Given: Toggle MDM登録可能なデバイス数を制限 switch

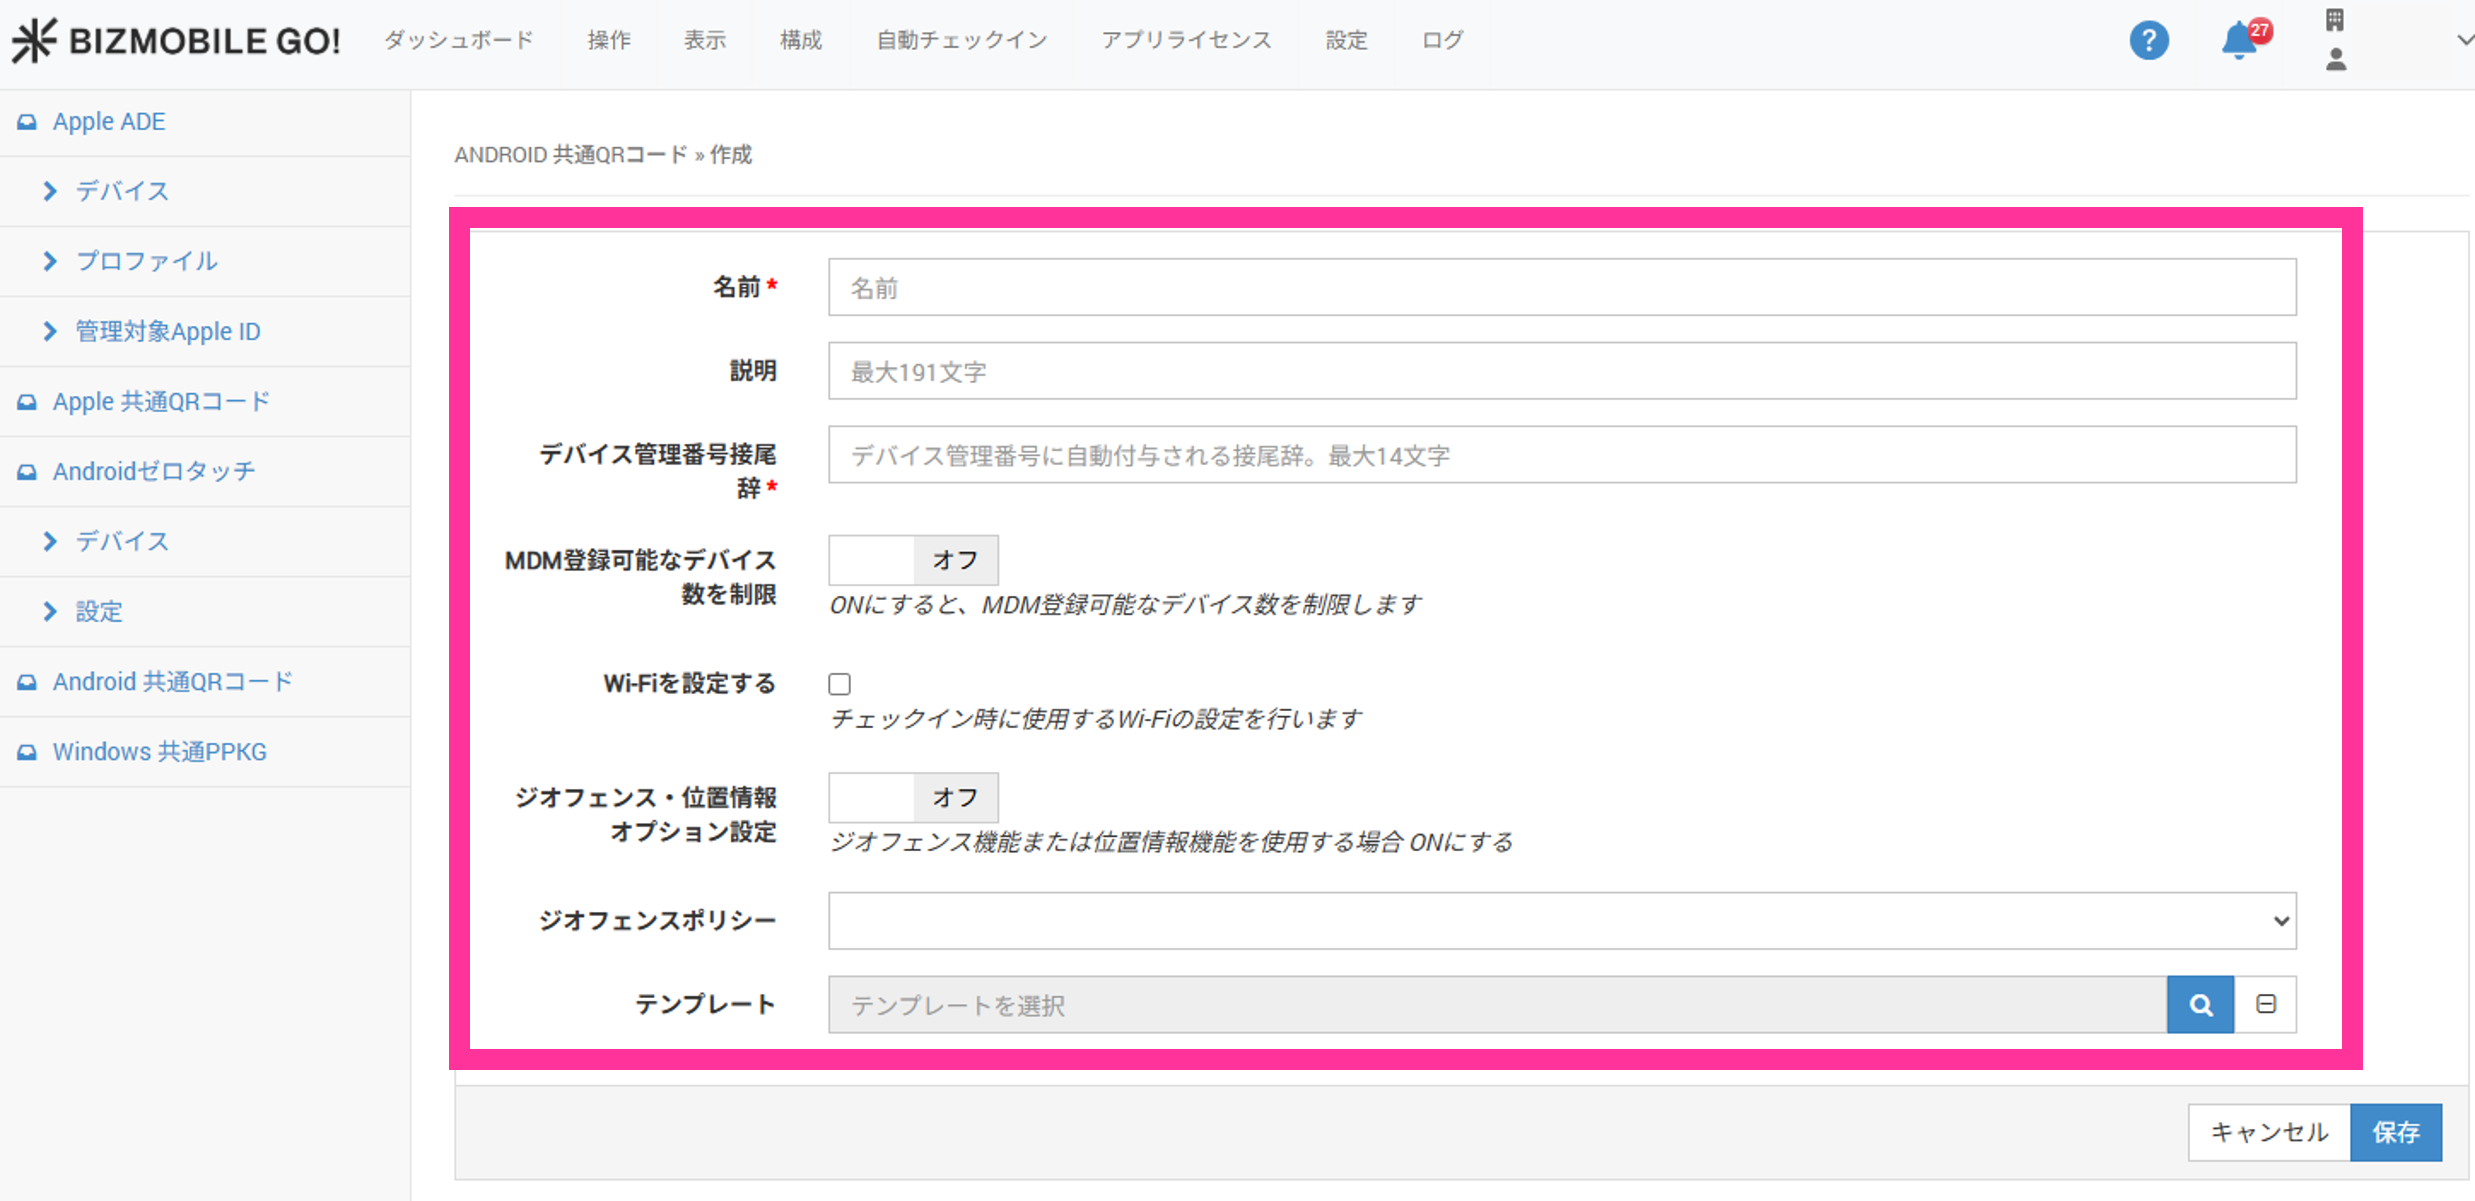Looking at the screenshot, I should point(912,560).
